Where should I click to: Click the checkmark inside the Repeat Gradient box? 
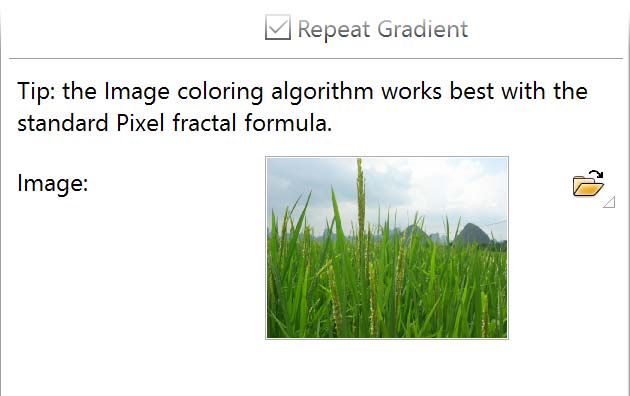tap(278, 27)
